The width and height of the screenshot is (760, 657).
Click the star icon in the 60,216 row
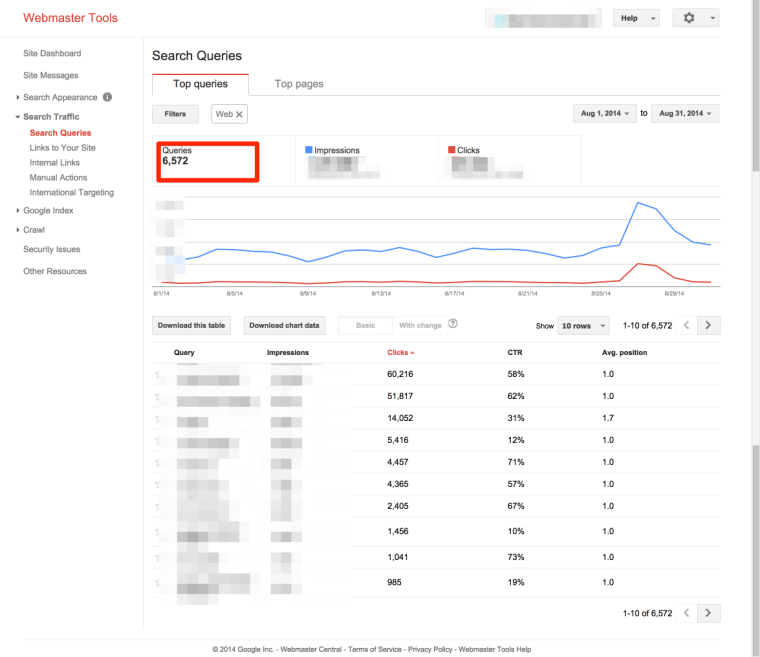157,374
